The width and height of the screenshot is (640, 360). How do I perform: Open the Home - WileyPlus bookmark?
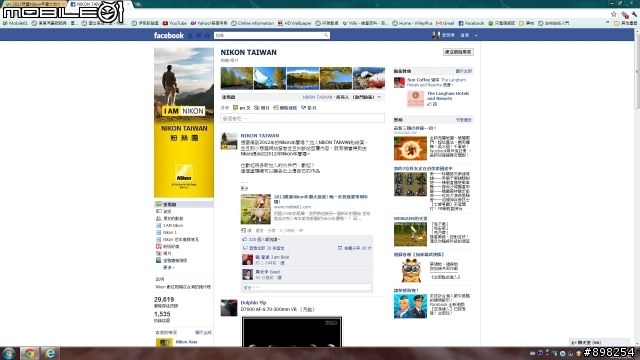pyautogui.click(x=412, y=23)
